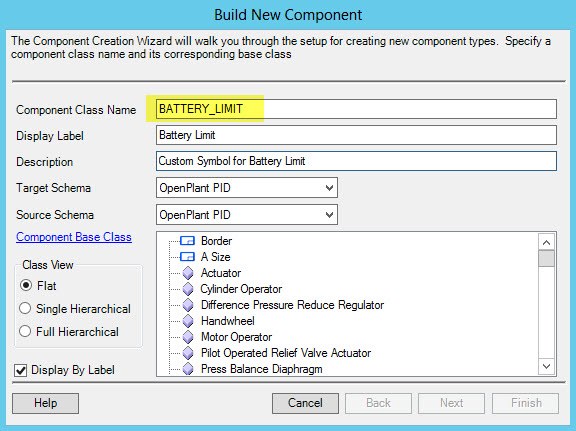Click the class list scroll down arrow

pos(546,366)
